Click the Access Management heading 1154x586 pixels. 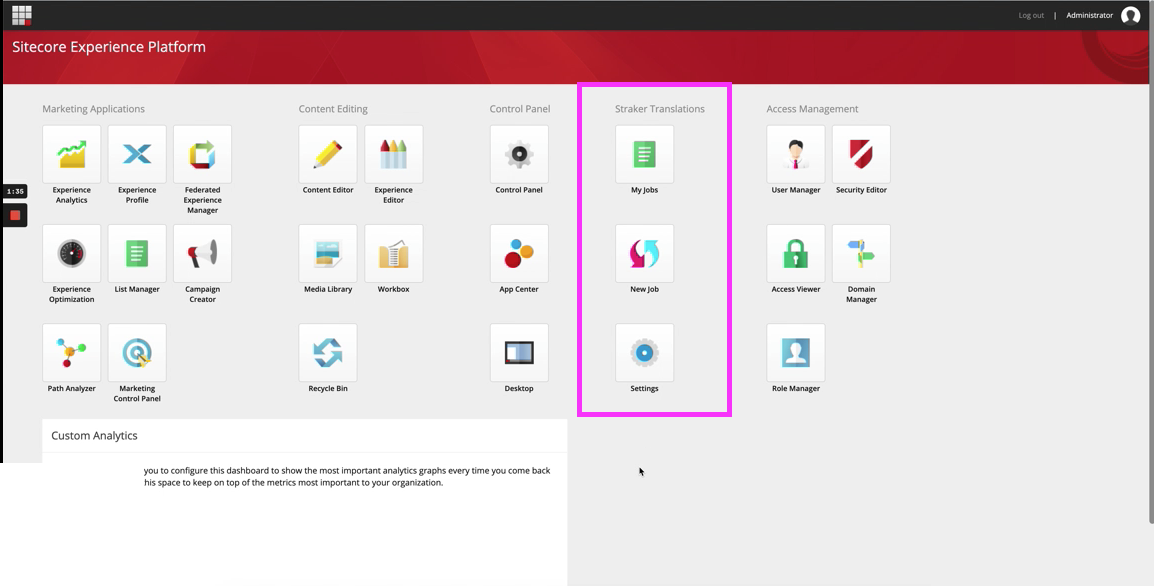[813, 109]
